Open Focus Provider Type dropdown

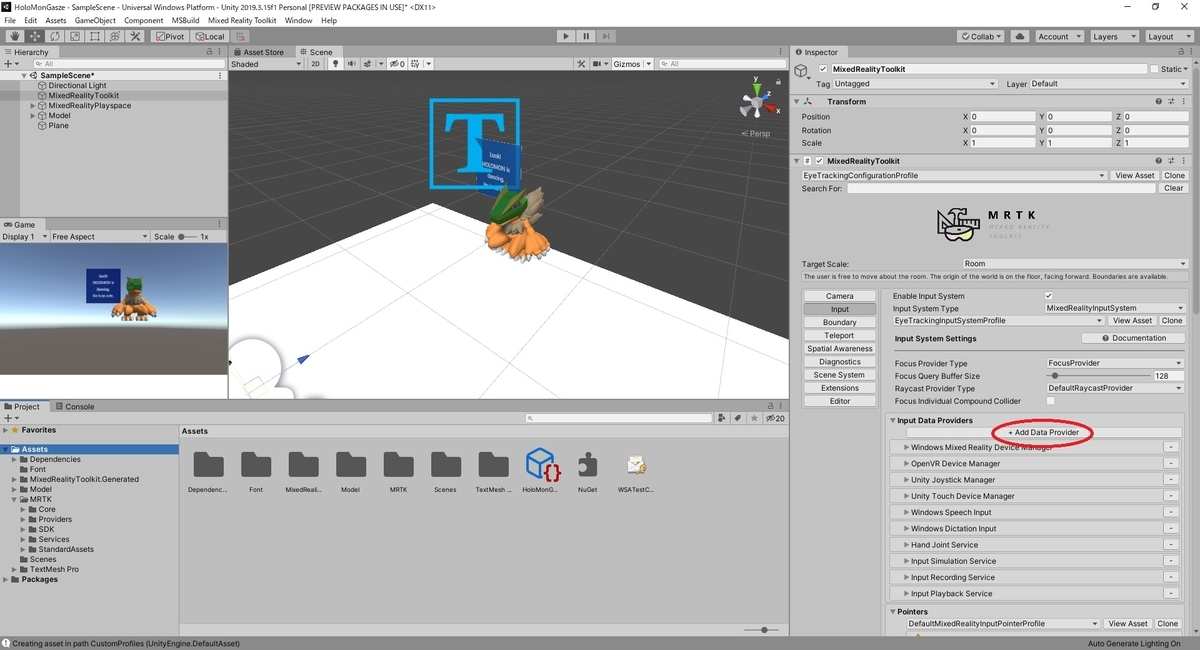[1114, 363]
